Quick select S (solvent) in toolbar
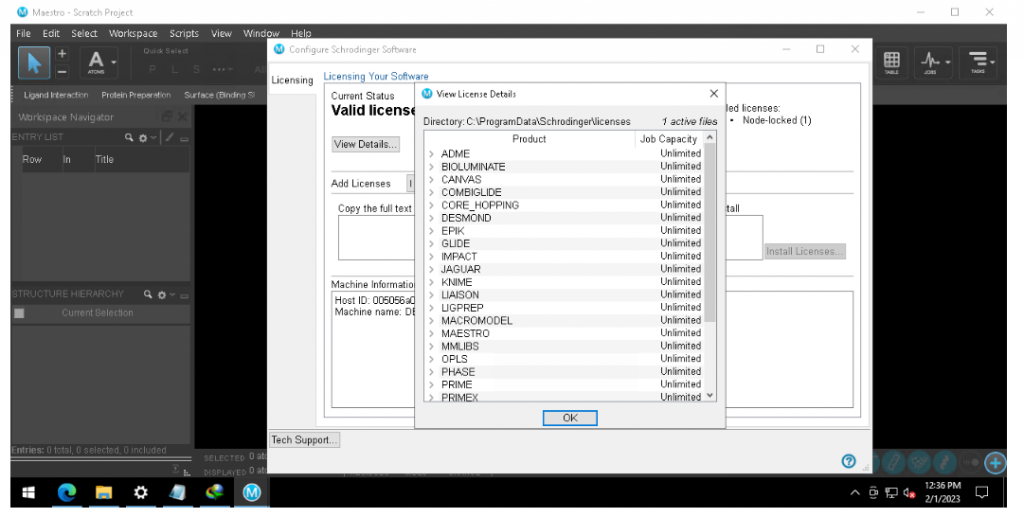1024x517 pixels. coord(196,69)
